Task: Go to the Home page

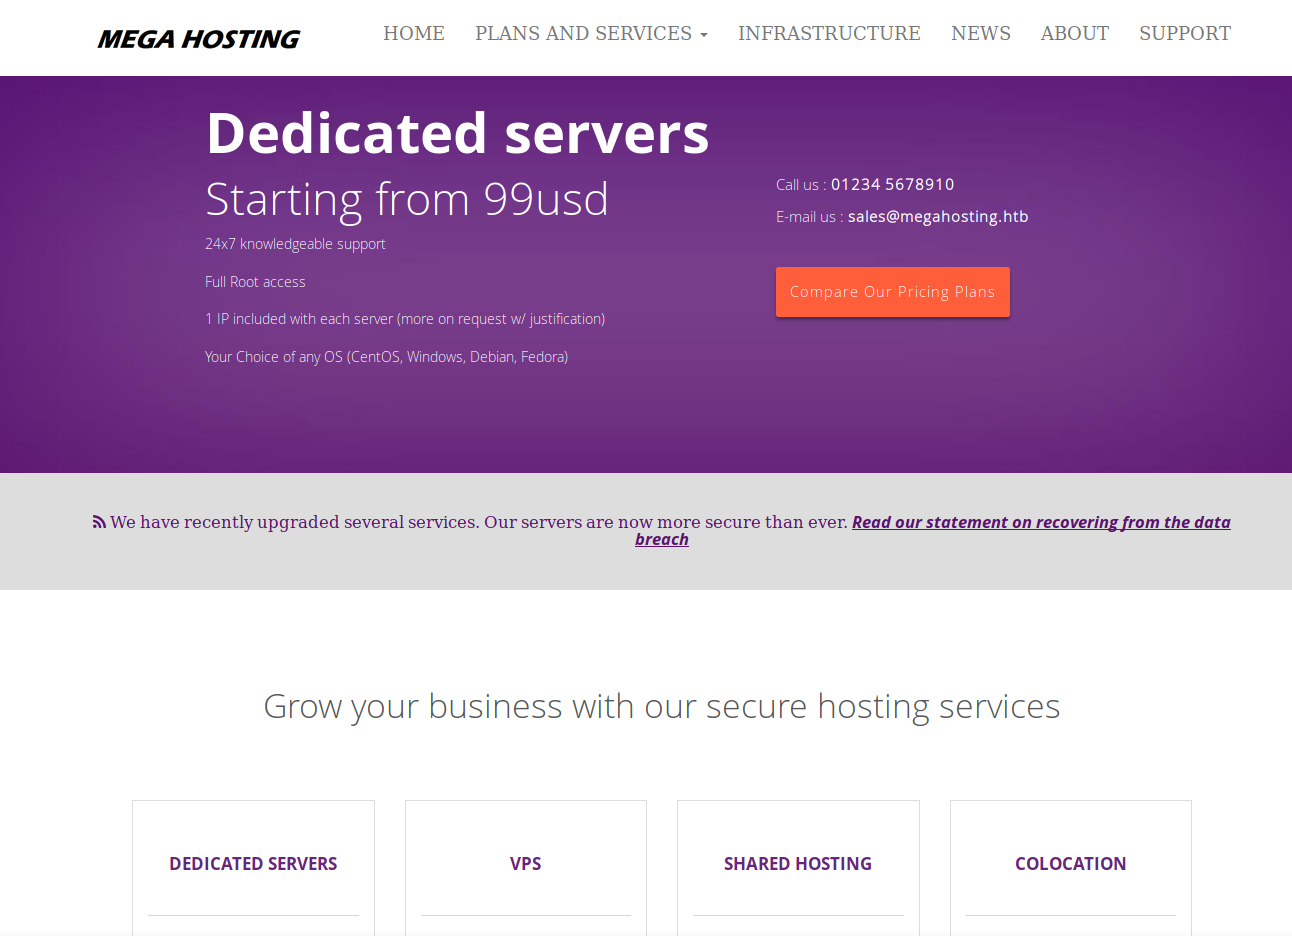Action: click(413, 33)
